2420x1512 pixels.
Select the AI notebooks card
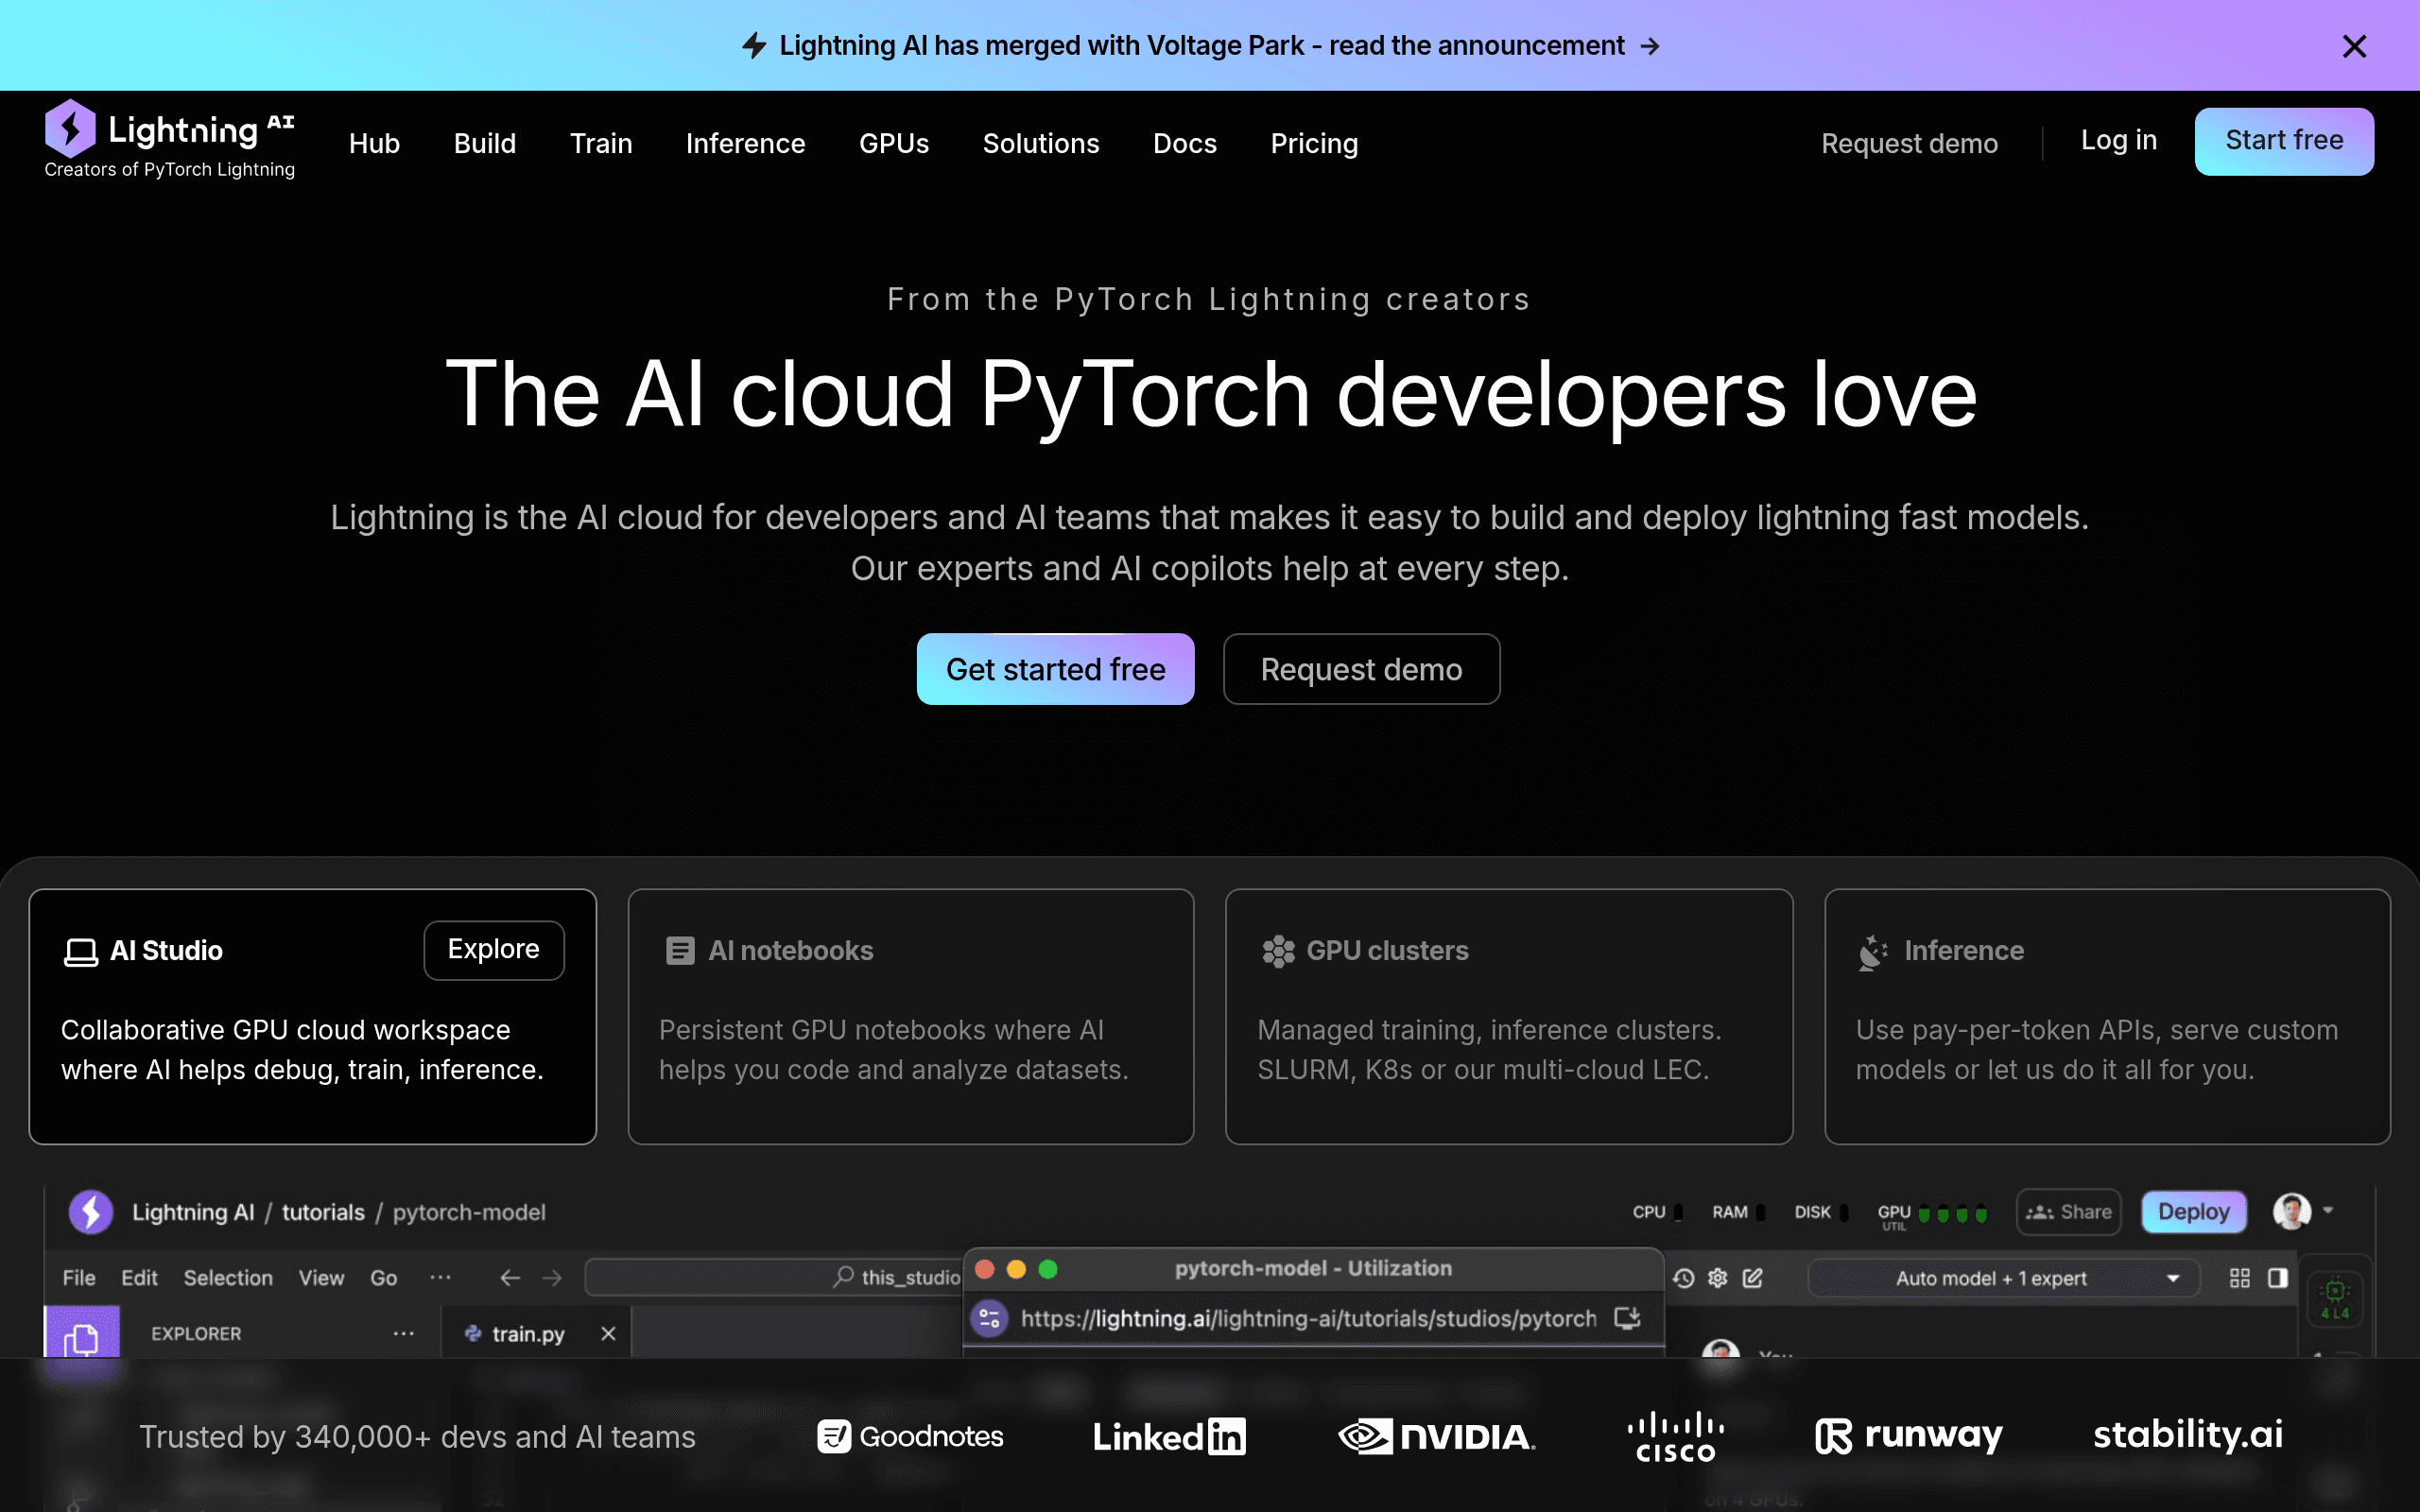[911, 1016]
